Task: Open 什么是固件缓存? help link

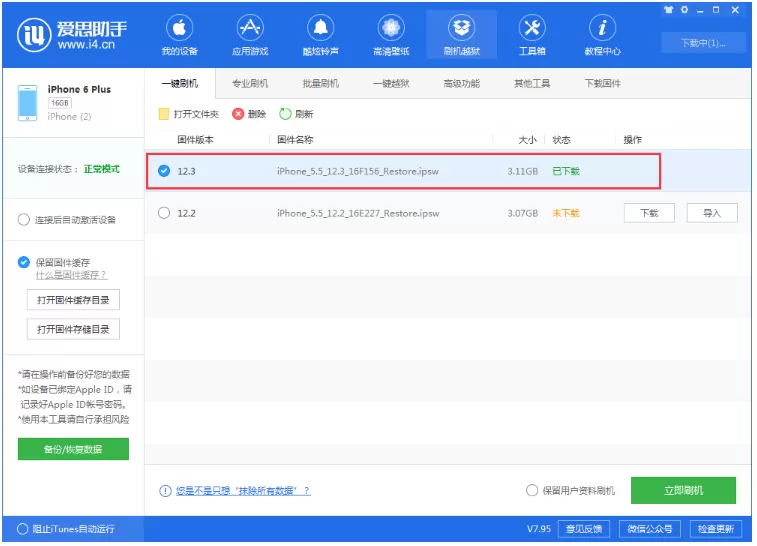Action: [x=71, y=276]
